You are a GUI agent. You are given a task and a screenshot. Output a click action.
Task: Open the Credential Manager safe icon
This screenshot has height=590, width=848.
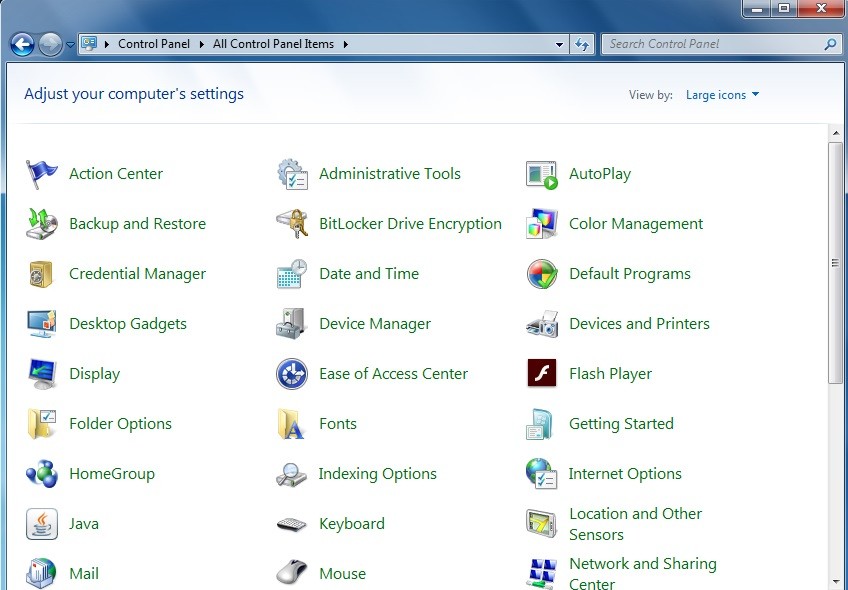(x=42, y=274)
